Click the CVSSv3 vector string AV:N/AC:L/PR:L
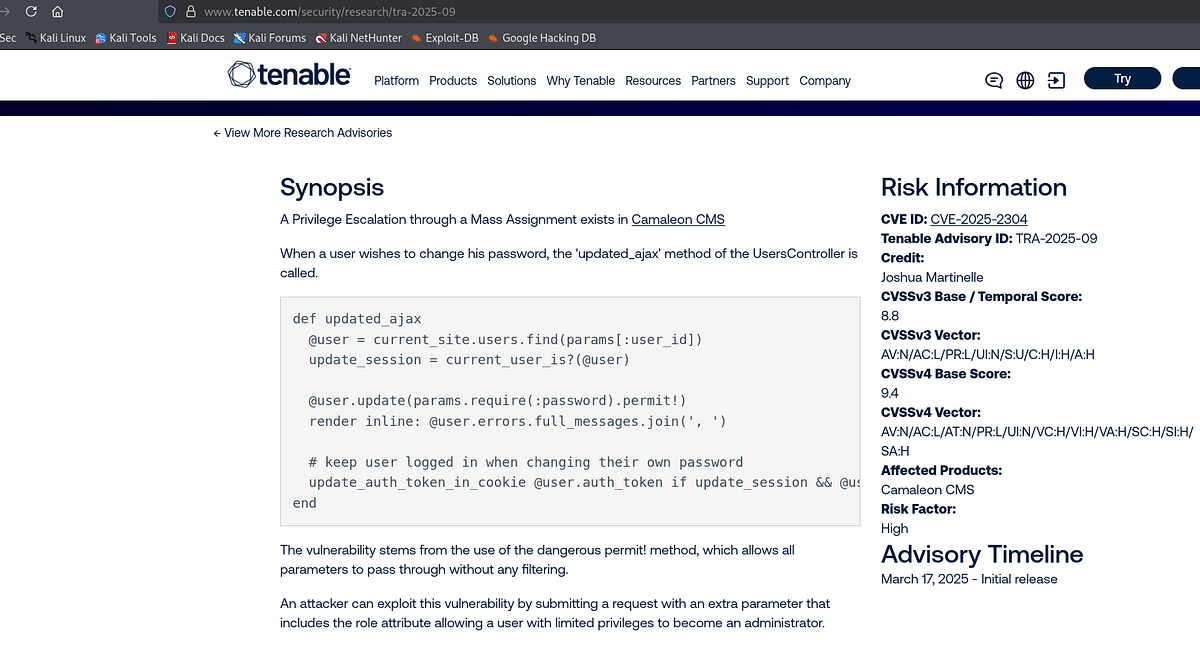This screenshot has width=1200, height=652. pyautogui.click(x=988, y=355)
